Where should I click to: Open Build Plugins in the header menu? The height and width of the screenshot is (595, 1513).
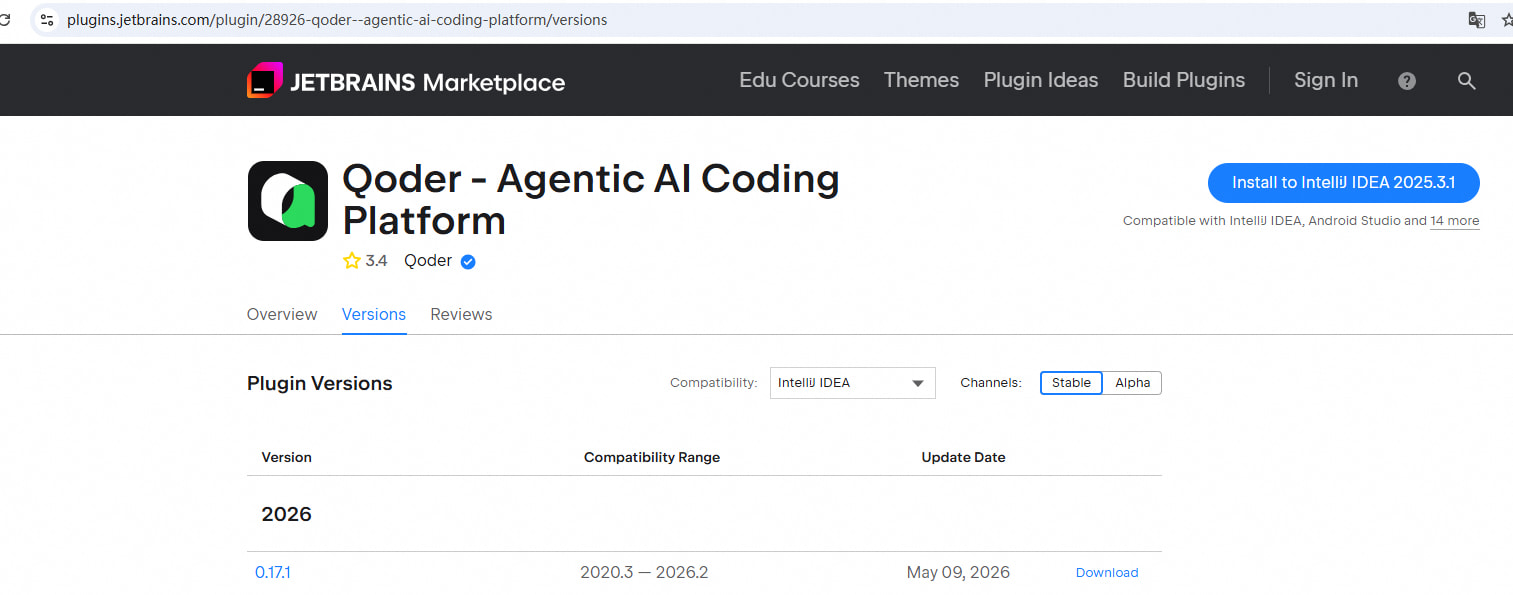(1184, 80)
